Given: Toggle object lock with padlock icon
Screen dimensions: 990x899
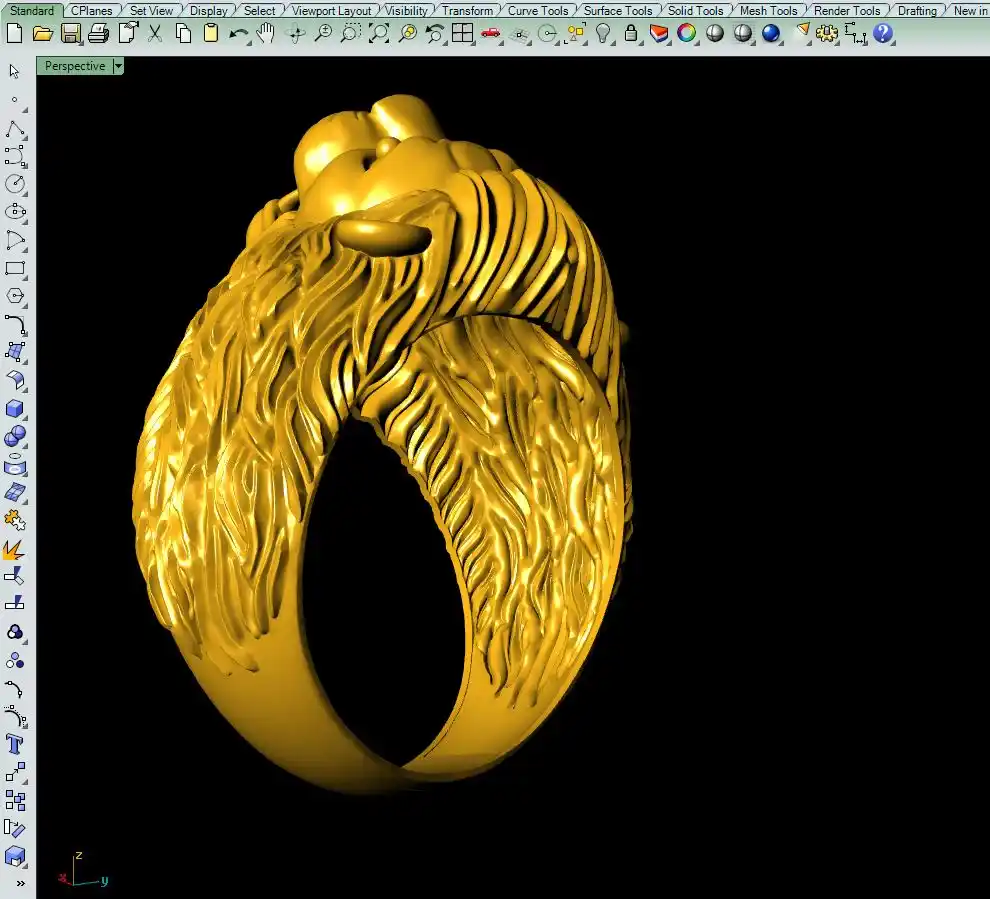Looking at the screenshot, I should (x=630, y=33).
